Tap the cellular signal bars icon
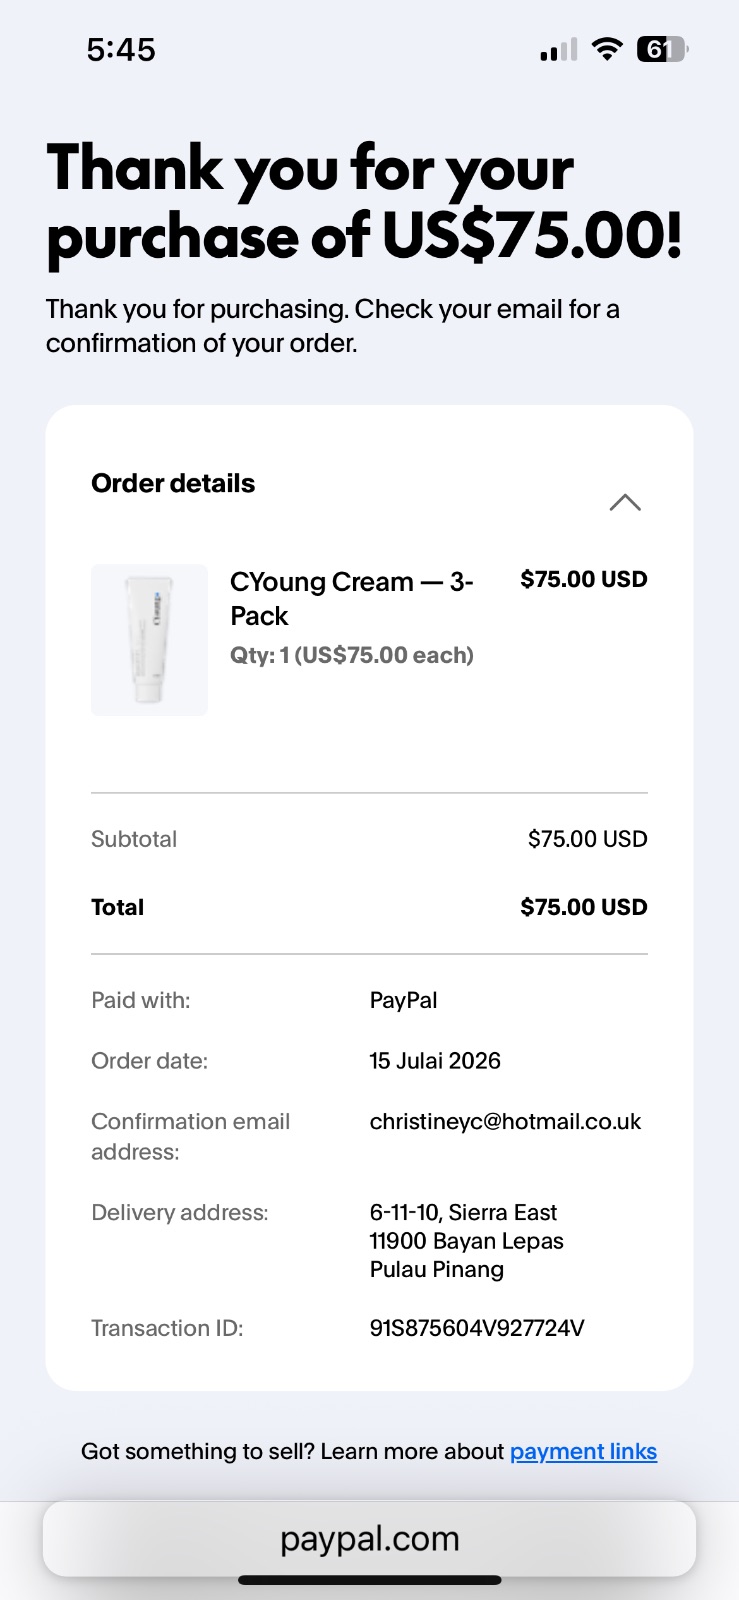This screenshot has width=739, height=1600. click(559, 50)
